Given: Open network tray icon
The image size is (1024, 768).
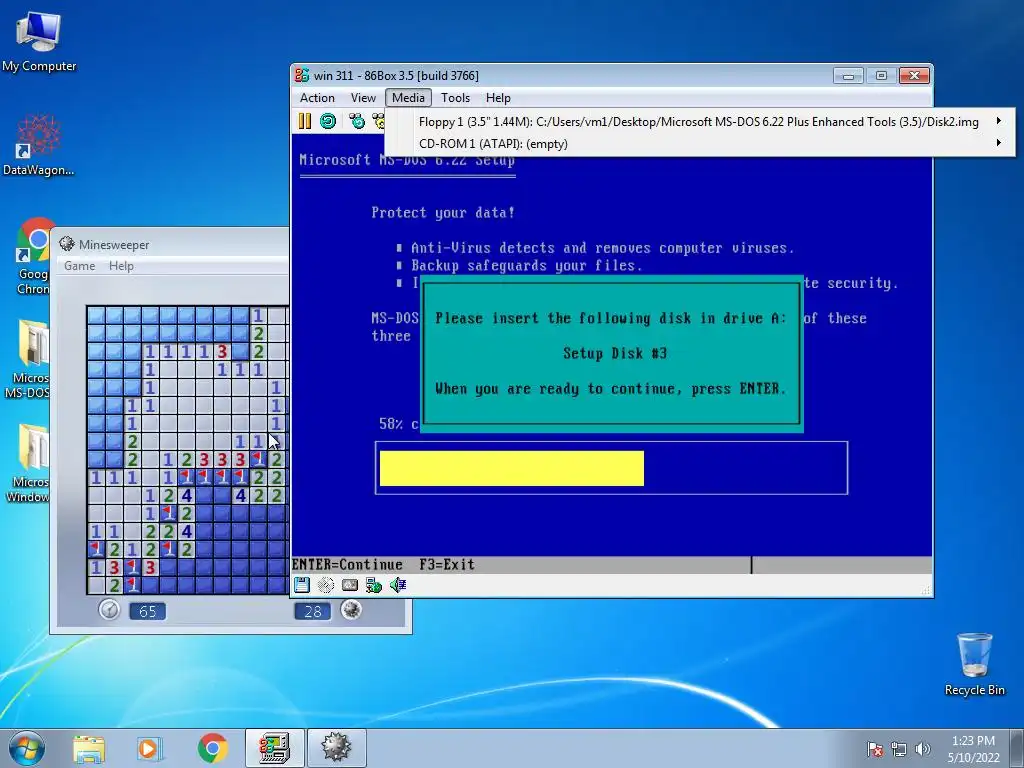Looking at the screenshot, I should click(899, 749).
